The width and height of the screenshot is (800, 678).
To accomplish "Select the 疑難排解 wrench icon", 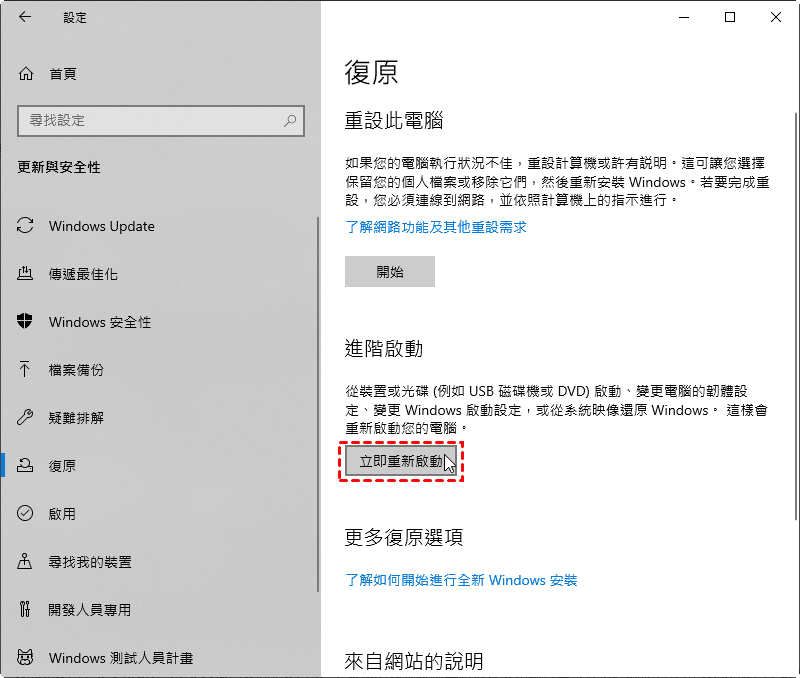I will [25, 417].
